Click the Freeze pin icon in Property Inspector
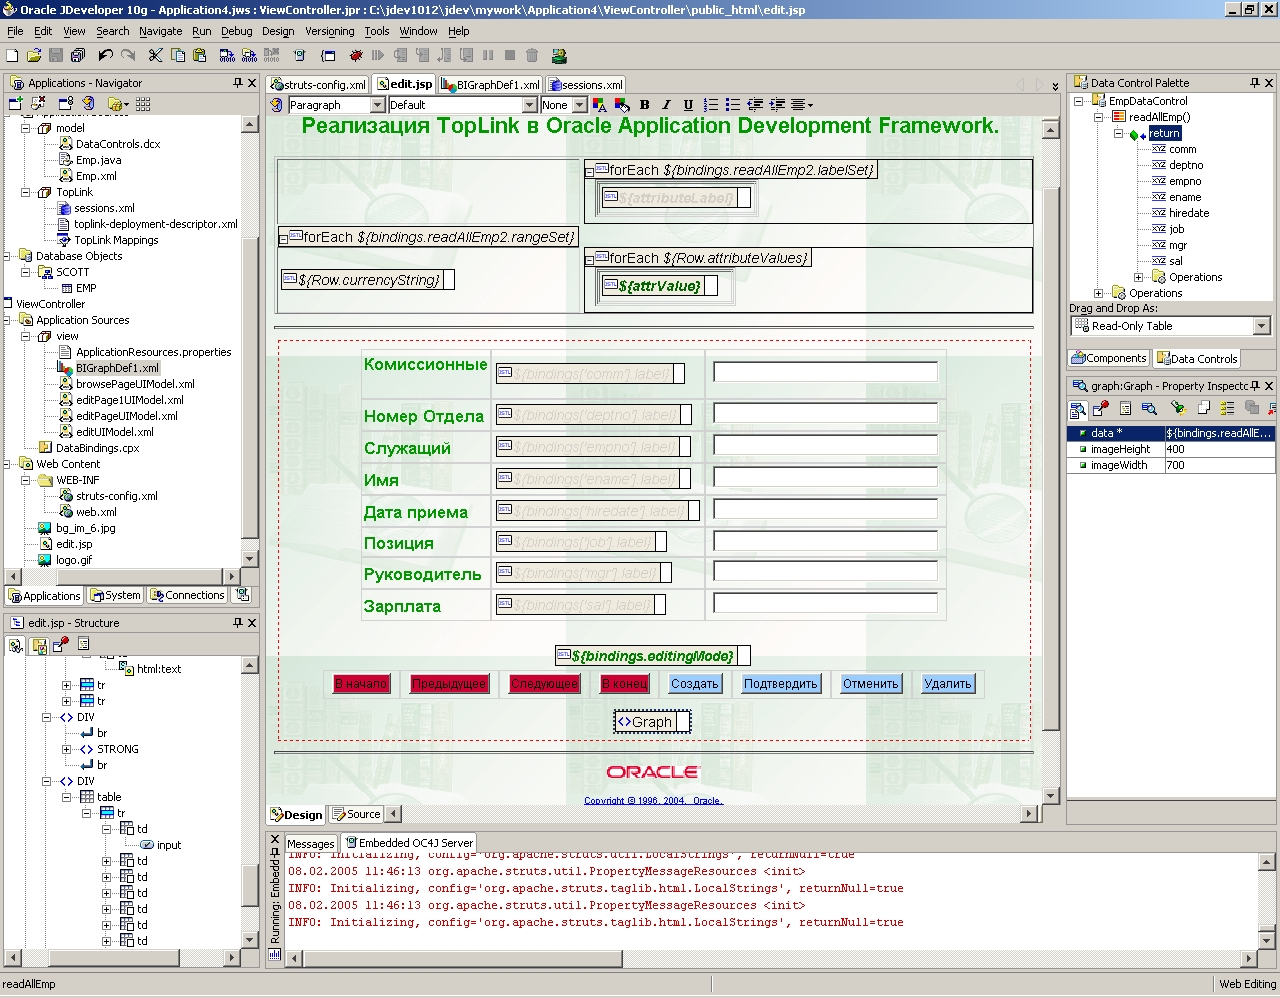This screenshot has width=1280, height=998. [x=1101, y=409]
